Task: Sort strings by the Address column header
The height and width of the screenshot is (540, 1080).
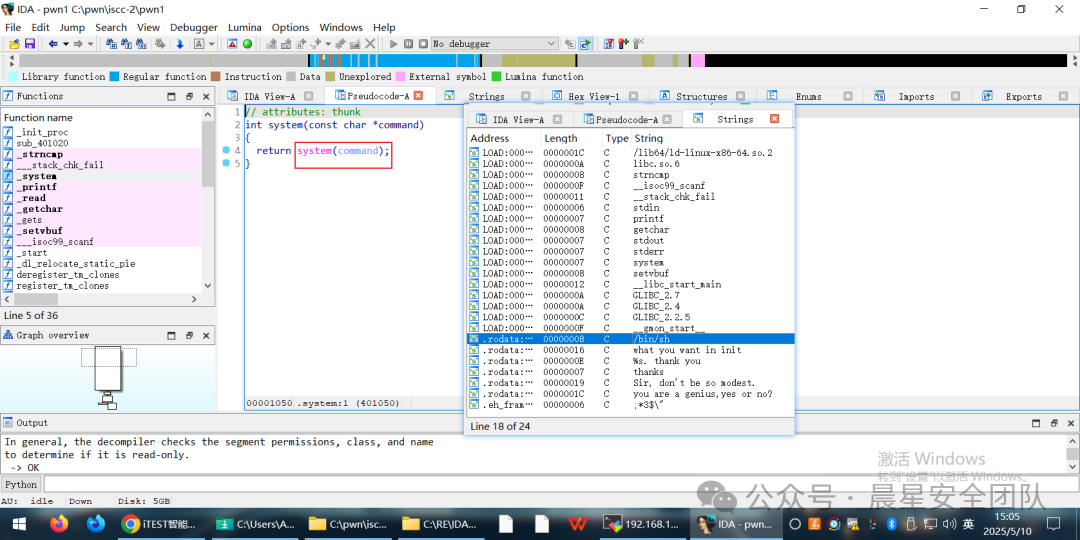Action: (503, 138)
